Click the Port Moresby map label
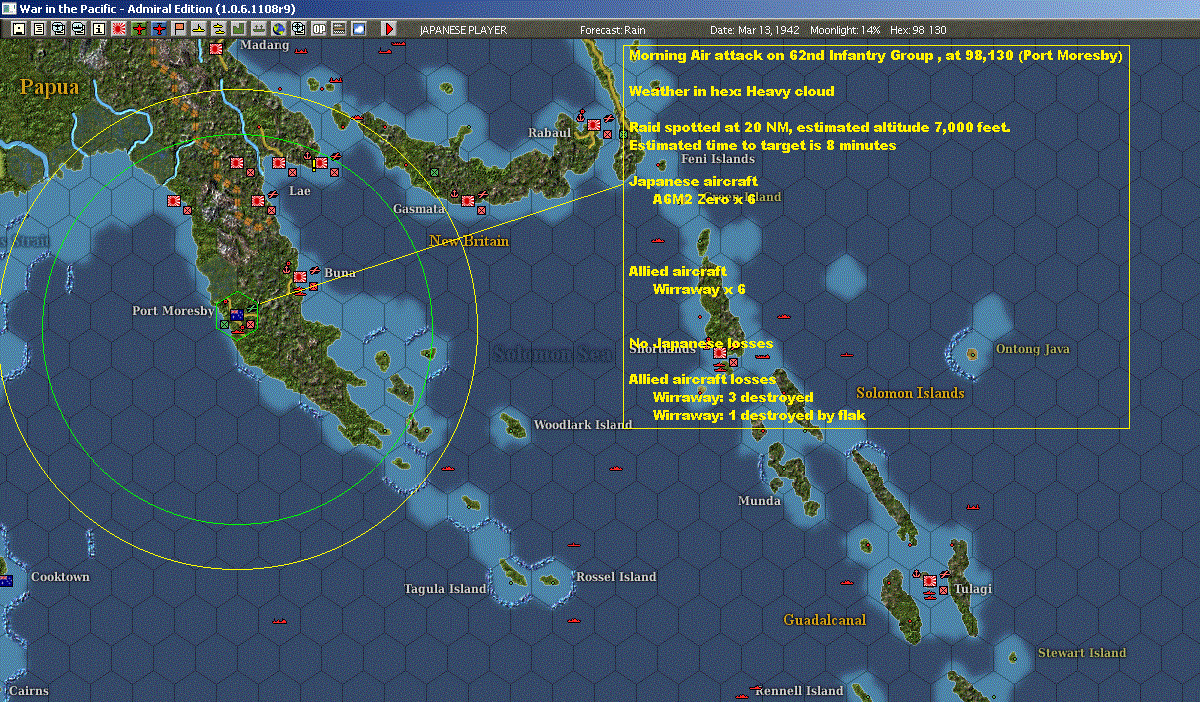The height and width of the screenshot is (702, 1200). pos(173,311)
